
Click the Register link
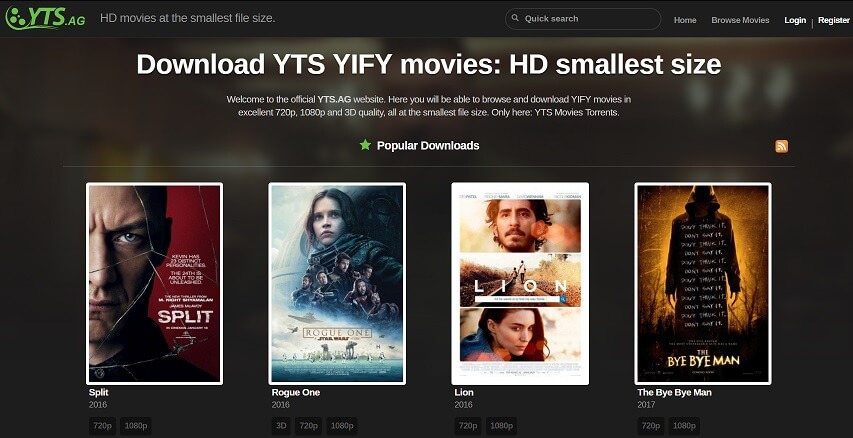click(833, 20)
